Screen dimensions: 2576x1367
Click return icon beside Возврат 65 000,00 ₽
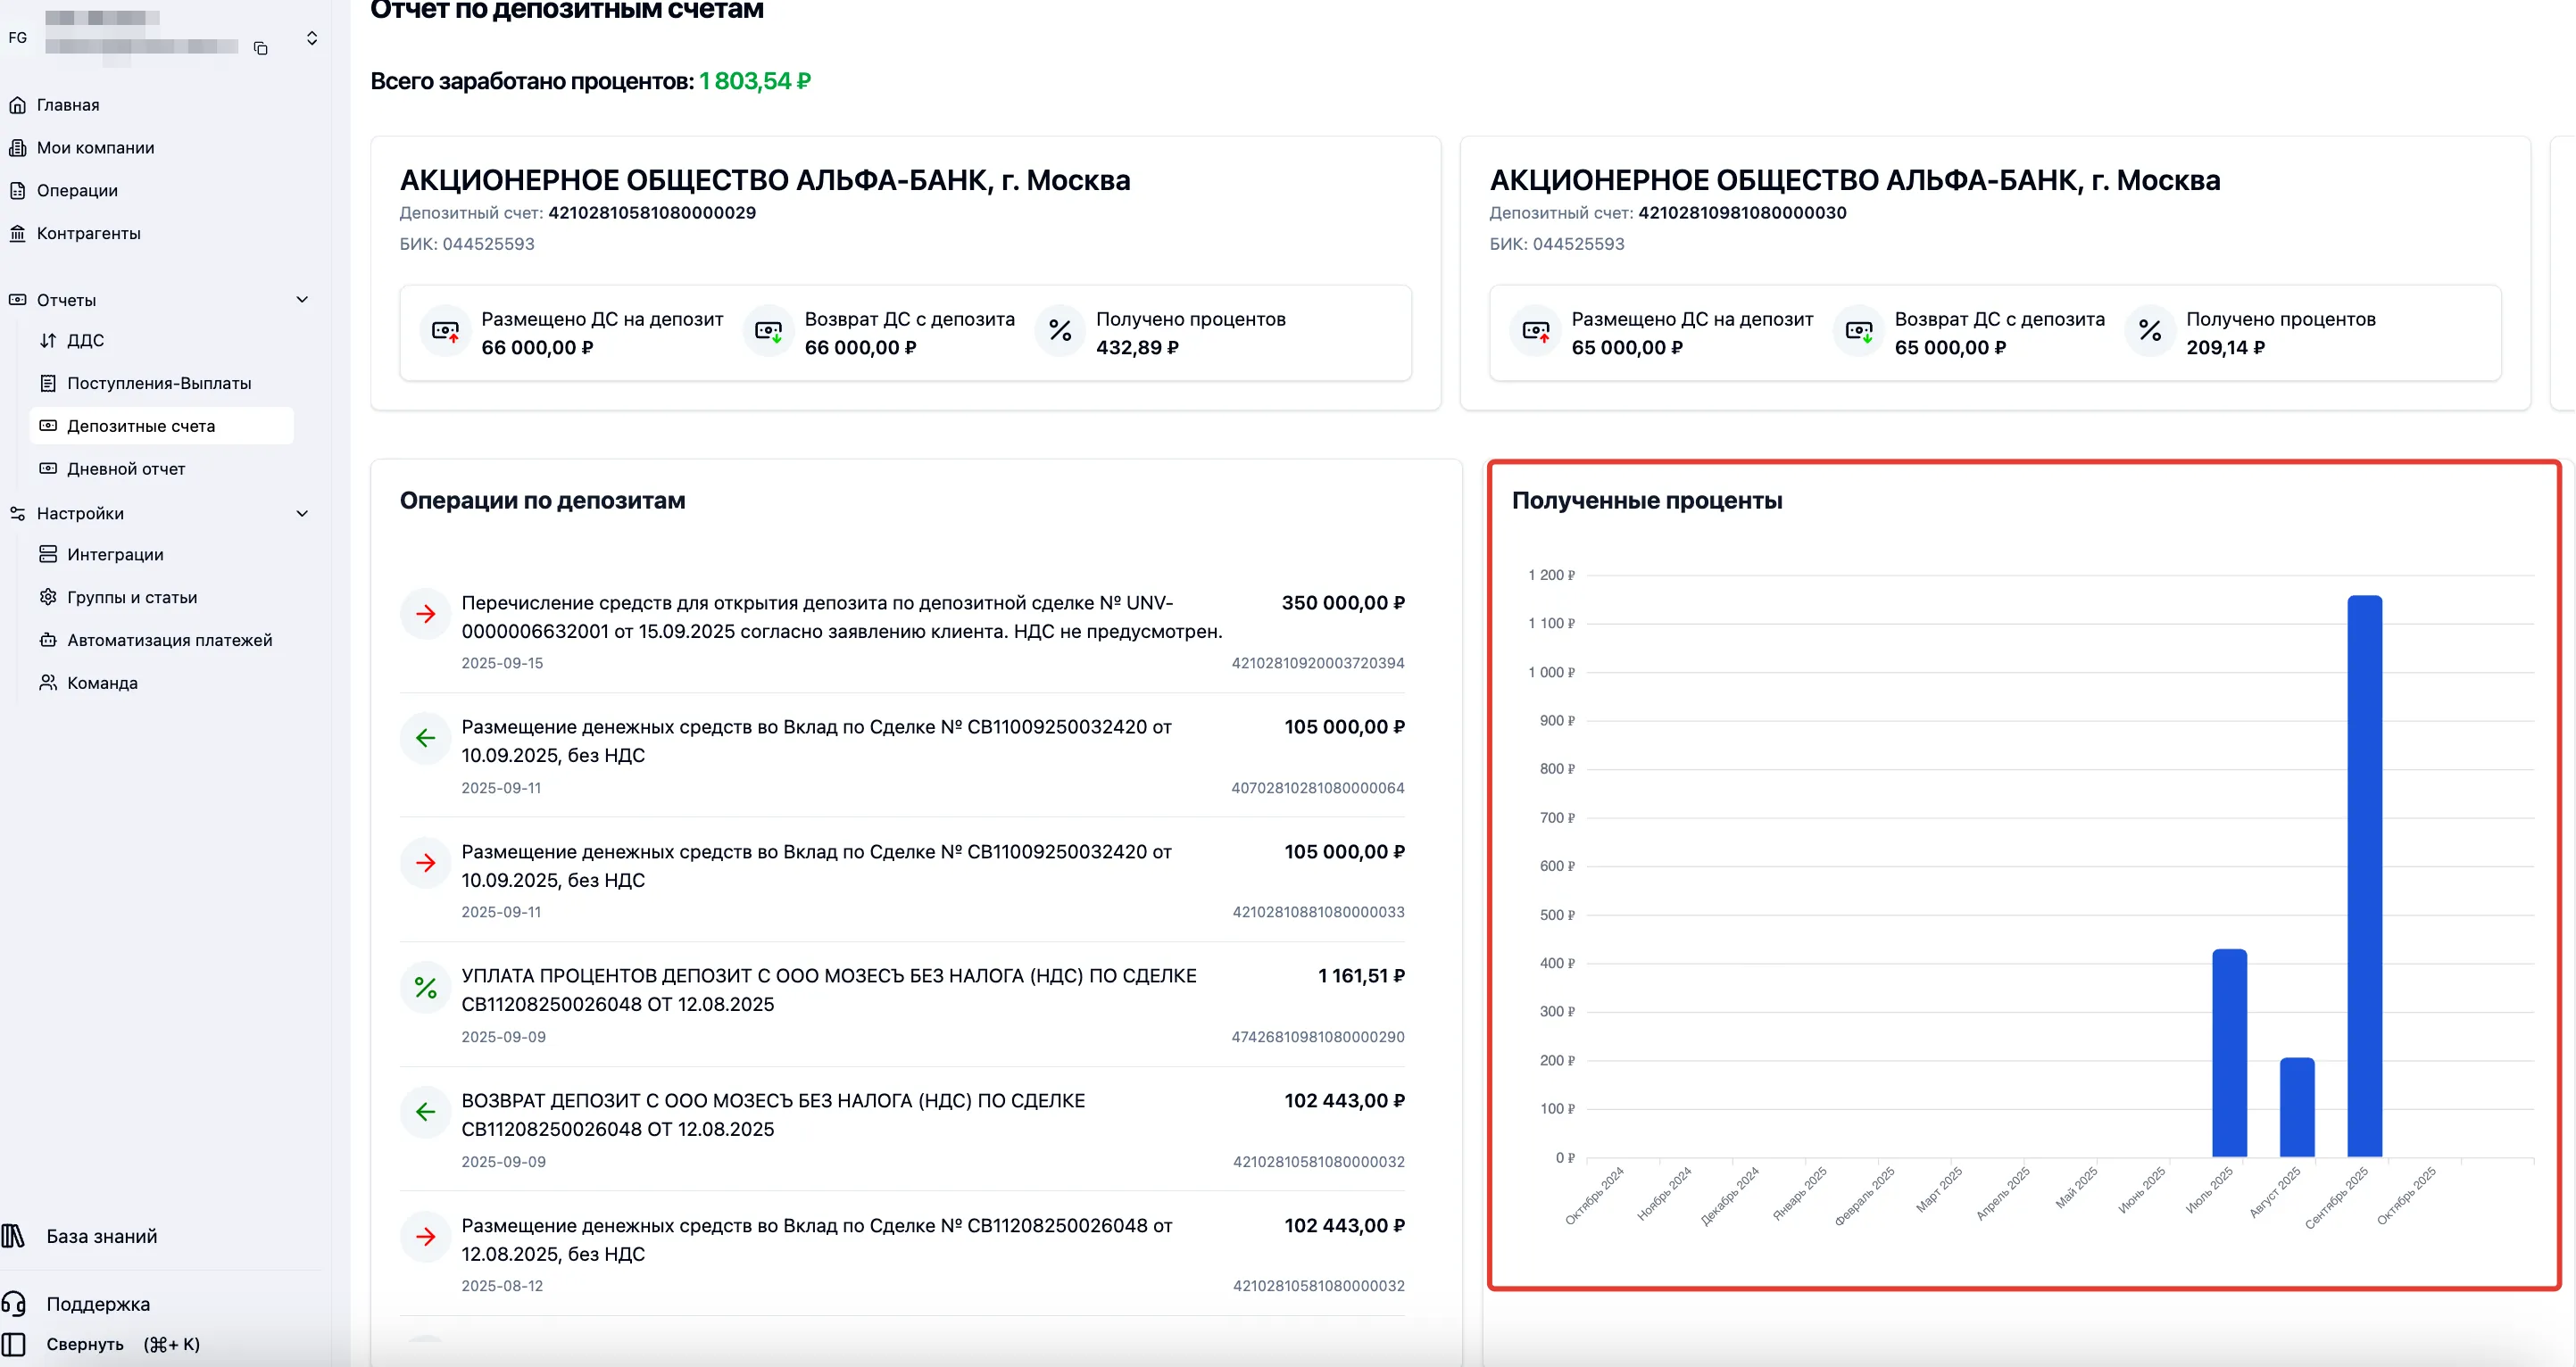point(1859,330)
